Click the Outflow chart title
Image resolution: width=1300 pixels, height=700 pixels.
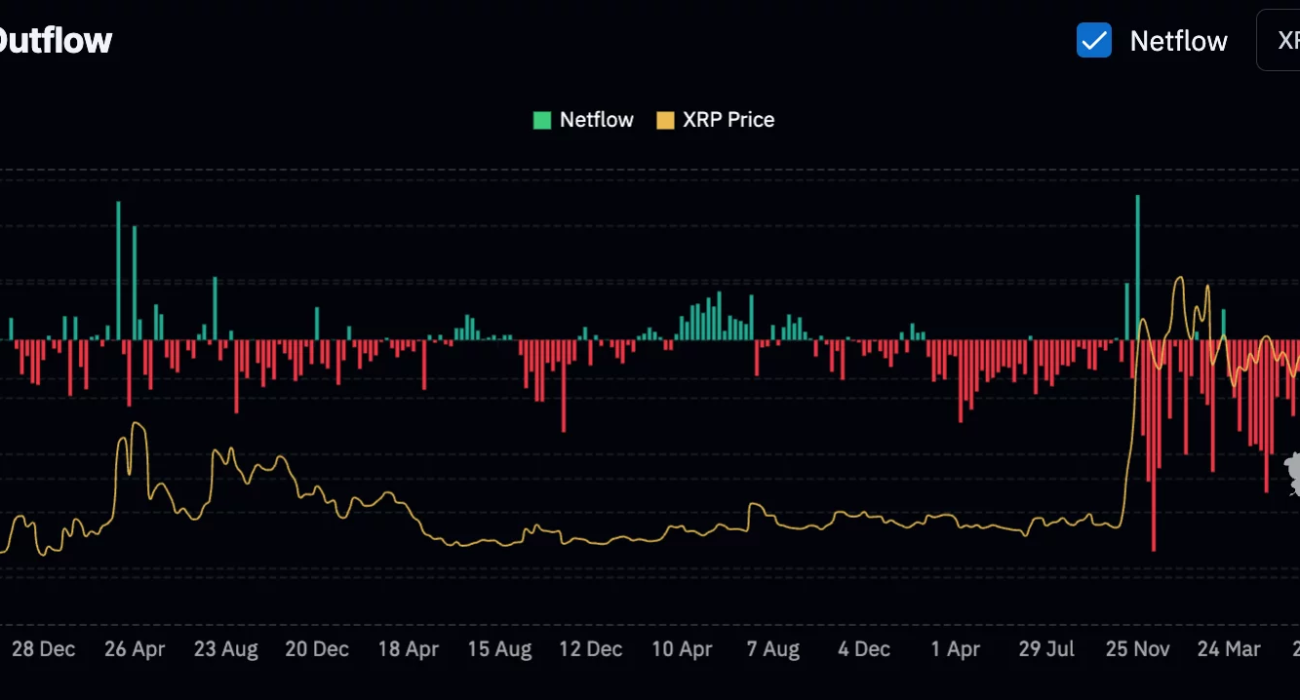[x=55, y=40]
